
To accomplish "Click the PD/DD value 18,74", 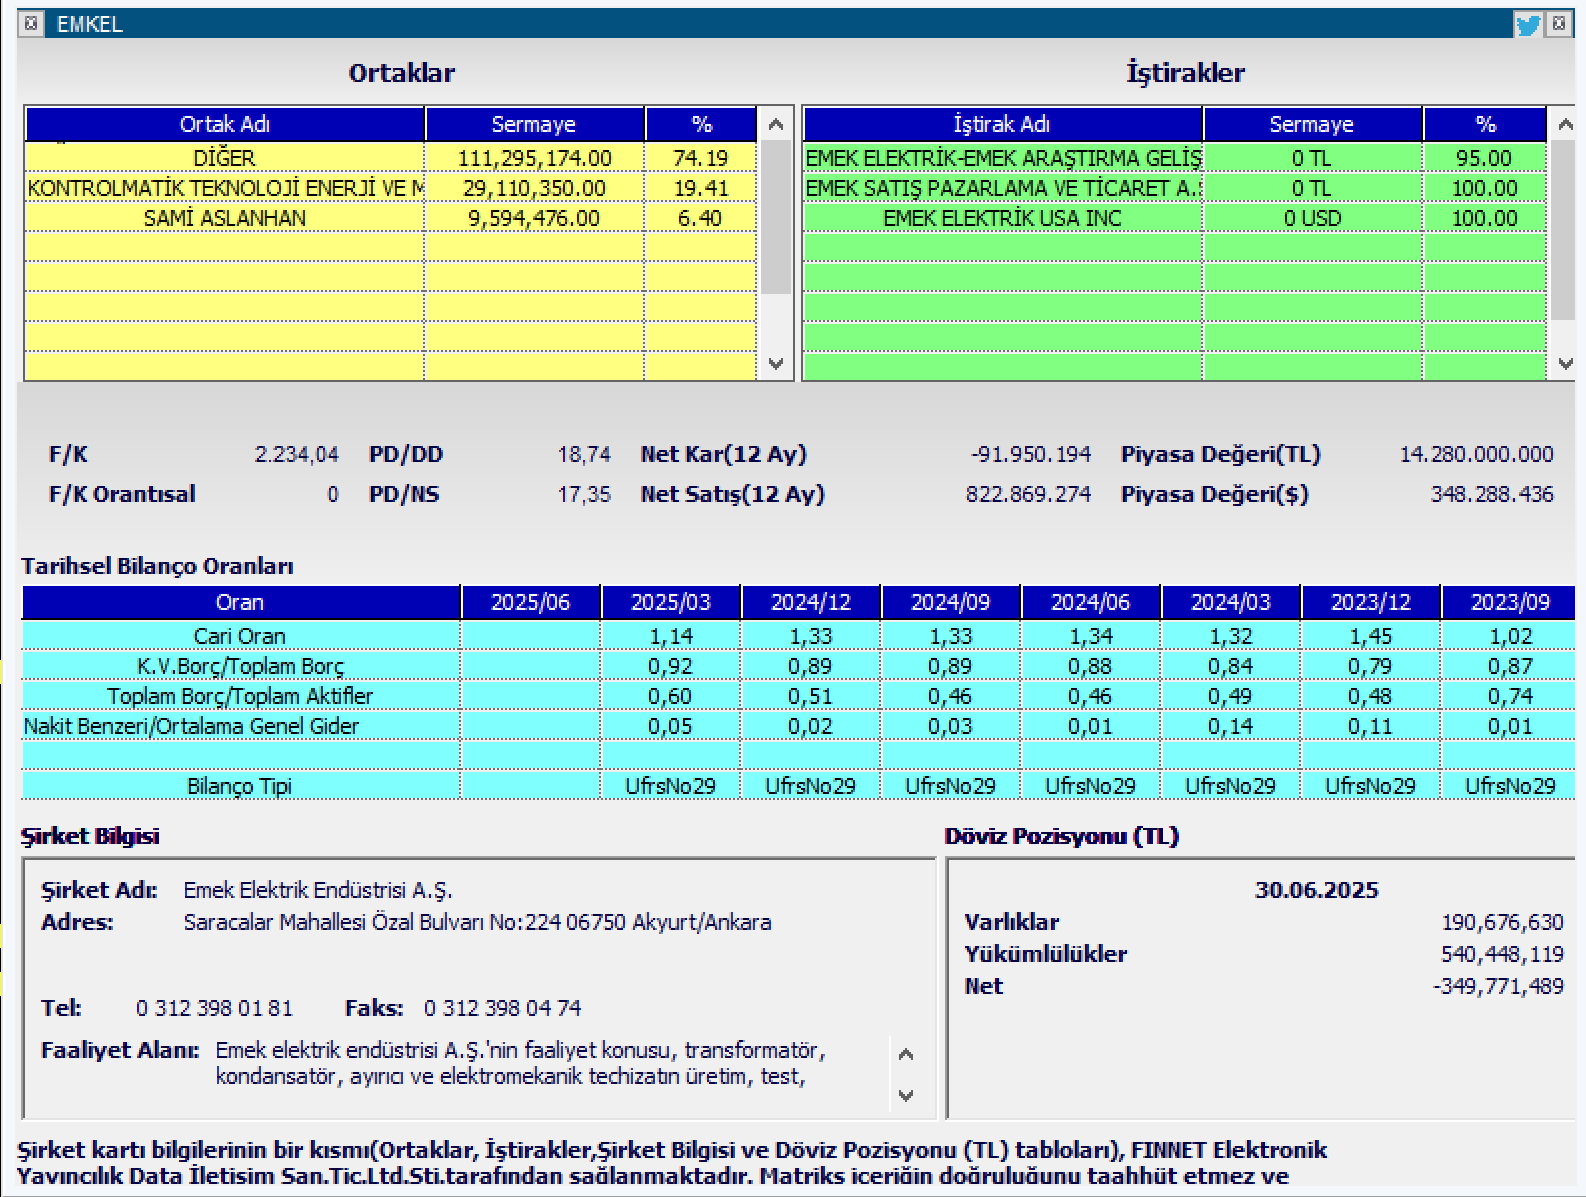I will (584, 454).
